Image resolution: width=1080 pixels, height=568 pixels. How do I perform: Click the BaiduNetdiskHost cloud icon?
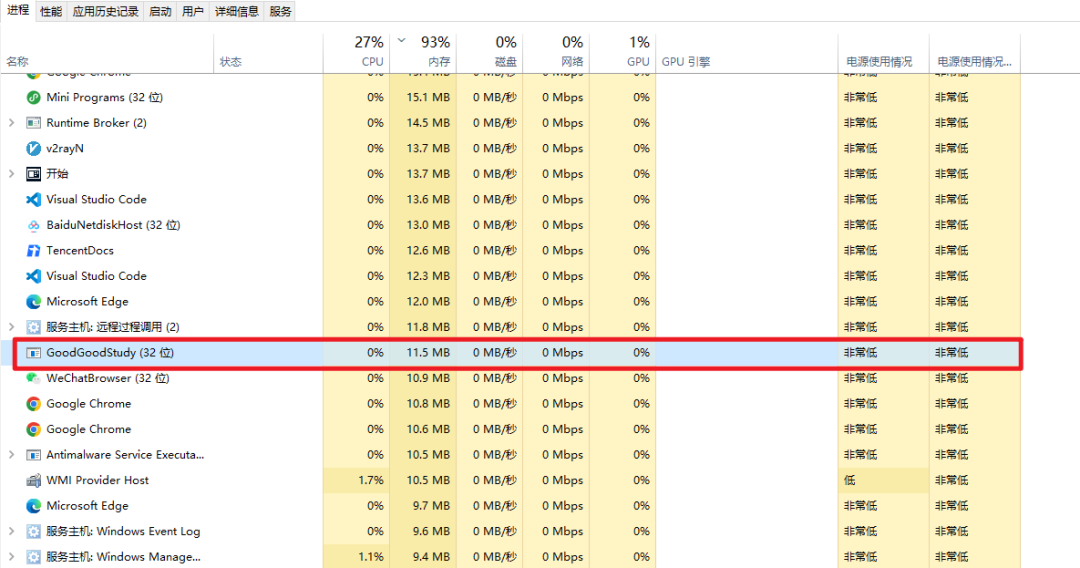(33, 225)
